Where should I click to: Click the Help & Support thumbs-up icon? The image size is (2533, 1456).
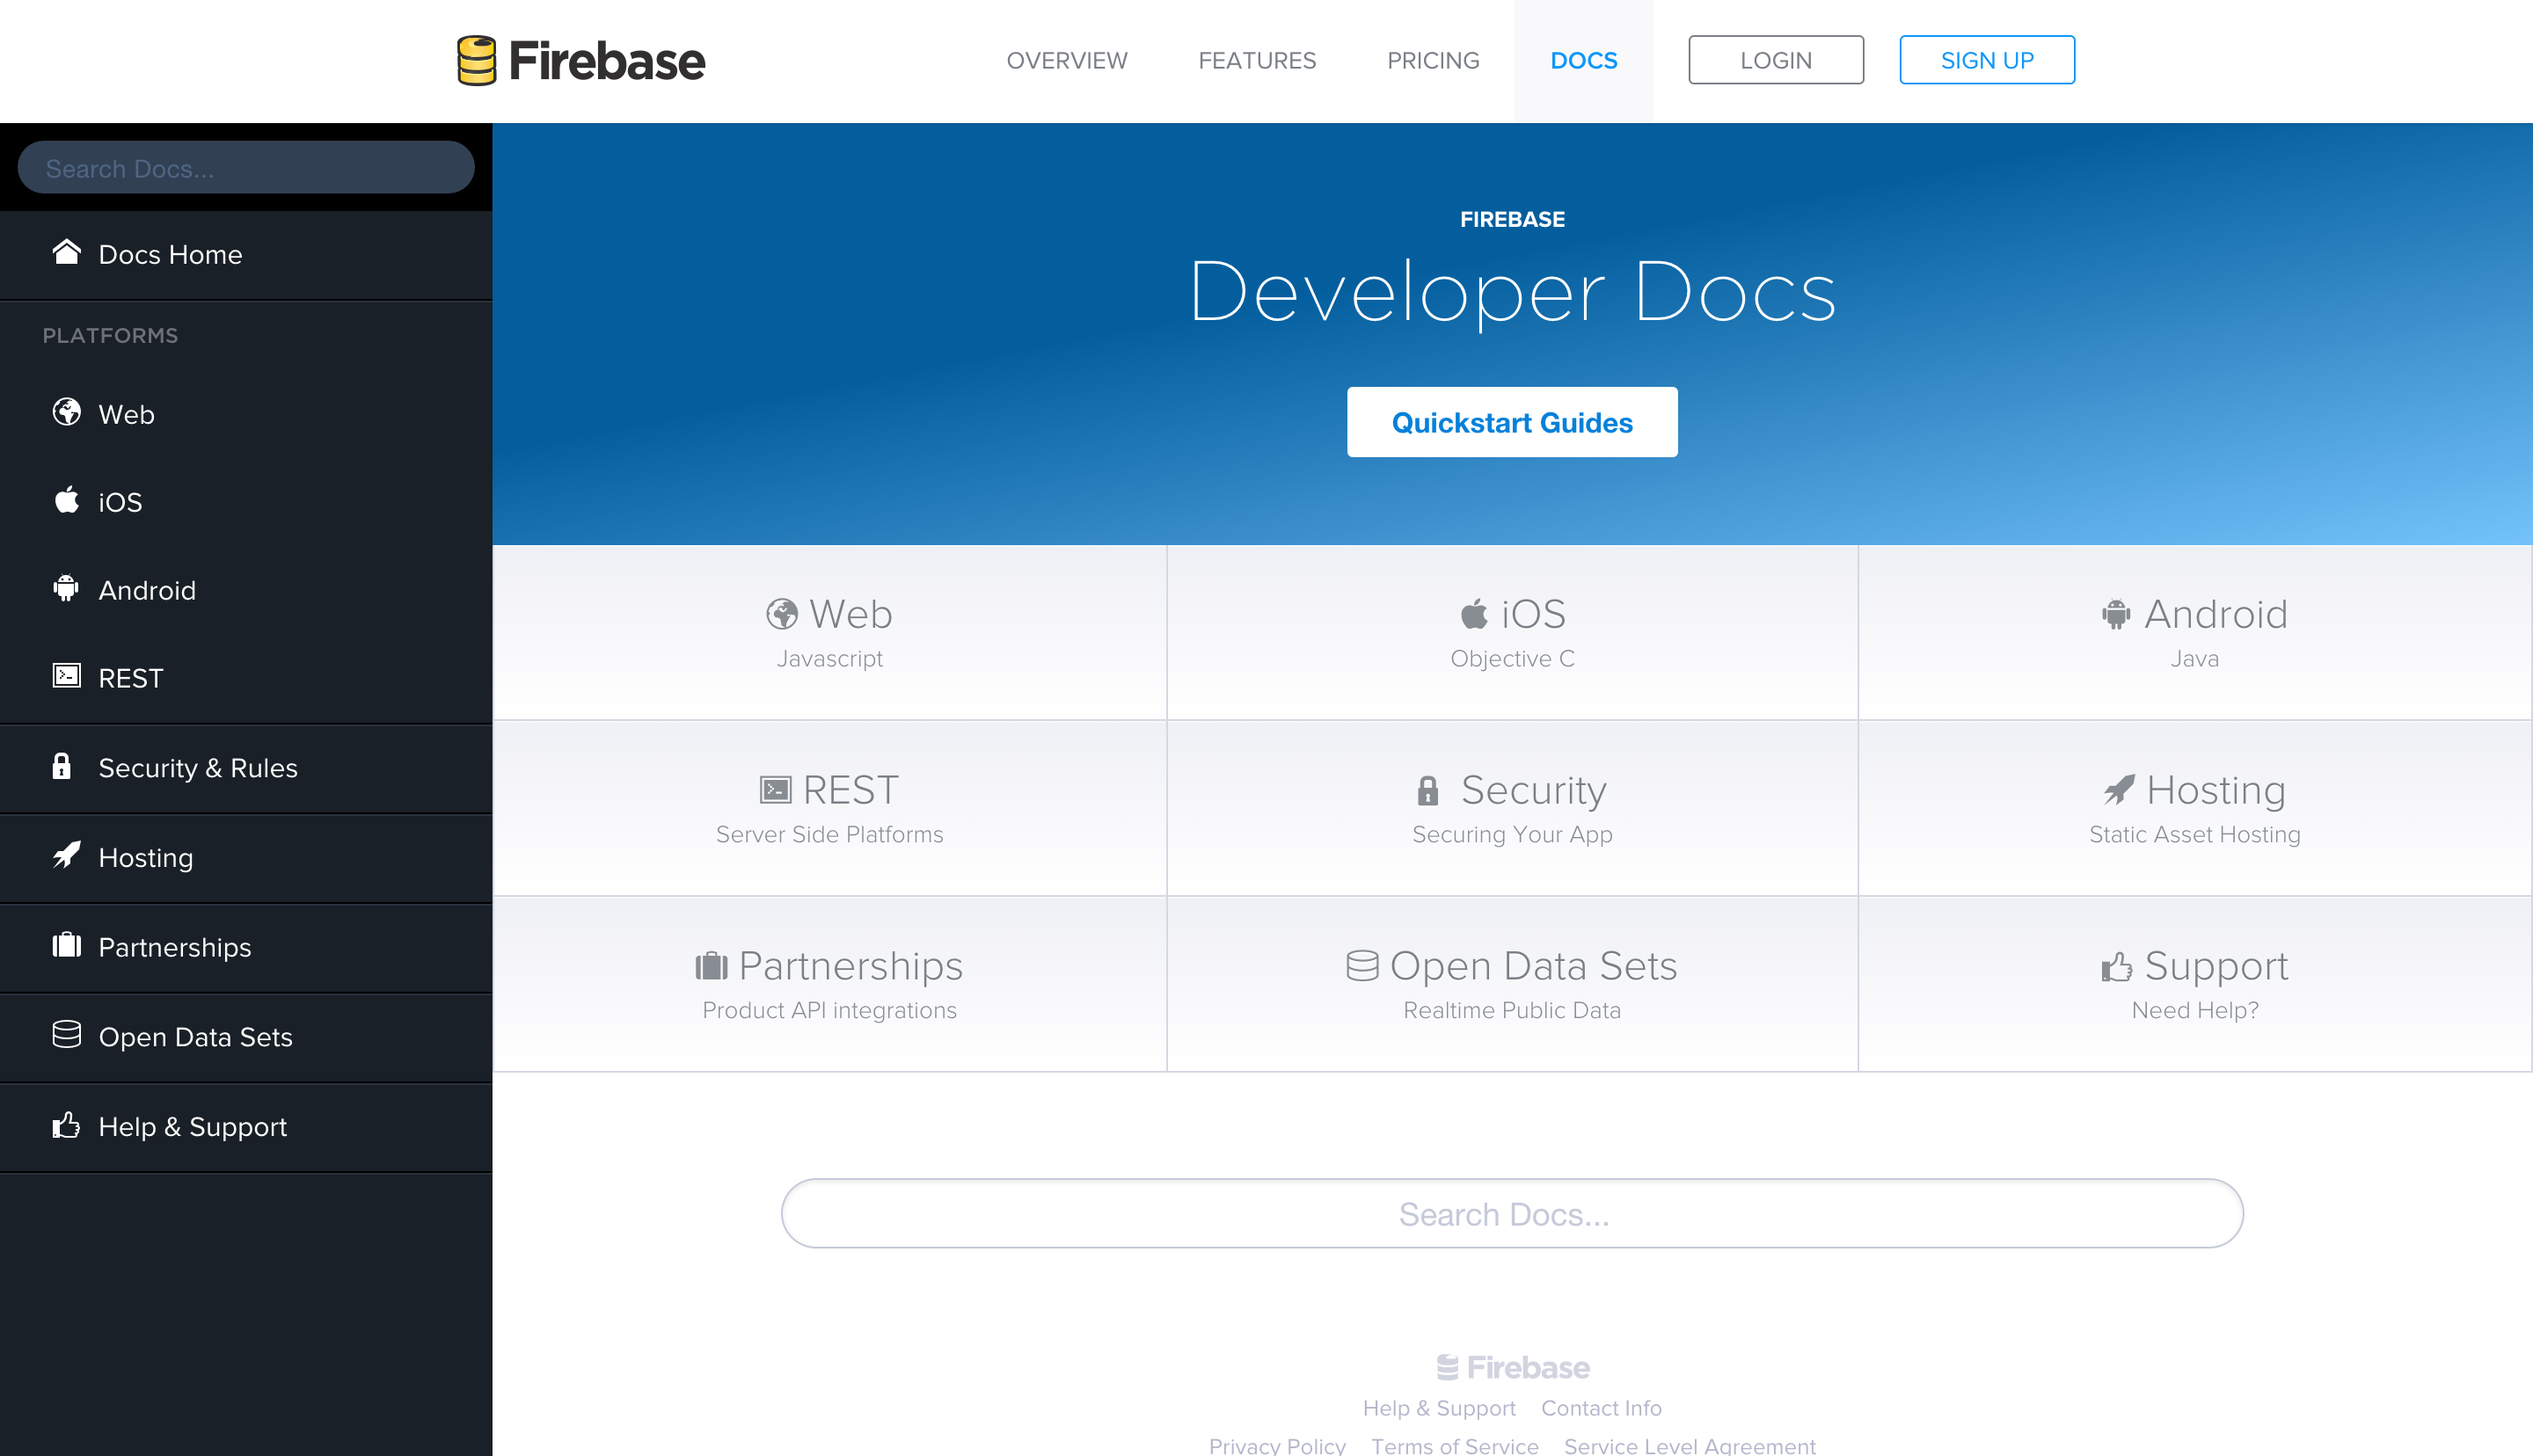(x=66, y=1125)
